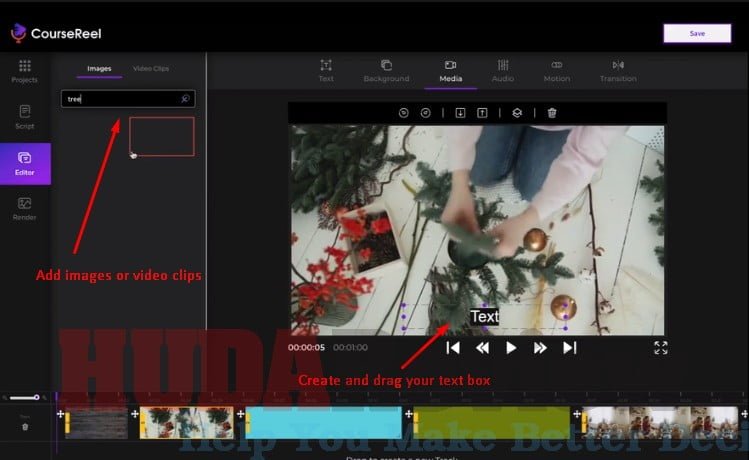Adjust the timeline zoom slider
Viewport: 749px width, 460px height.
tap(25, 397)
